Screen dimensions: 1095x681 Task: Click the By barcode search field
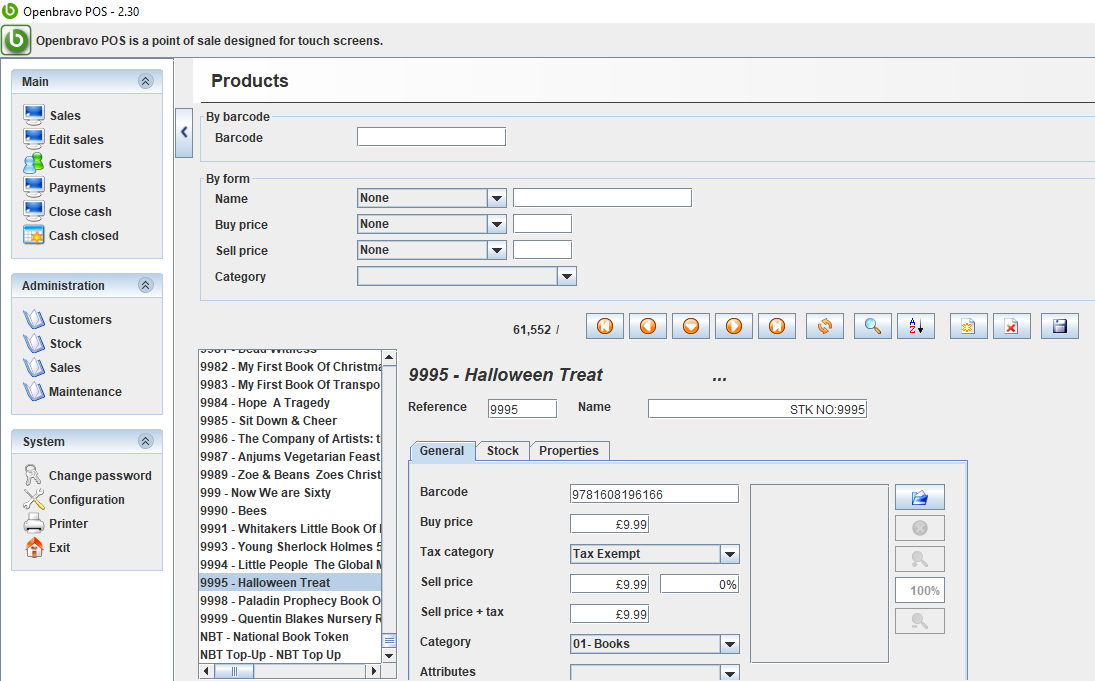pos(432,137)
